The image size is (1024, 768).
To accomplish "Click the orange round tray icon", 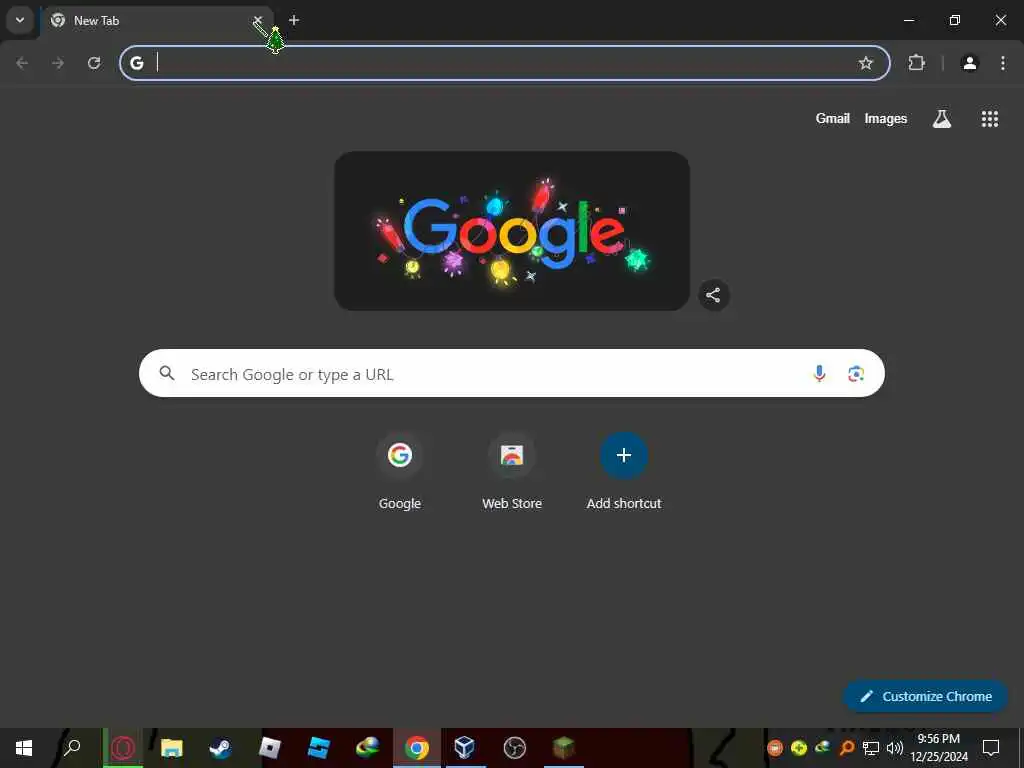I will (x=775, y=748).
